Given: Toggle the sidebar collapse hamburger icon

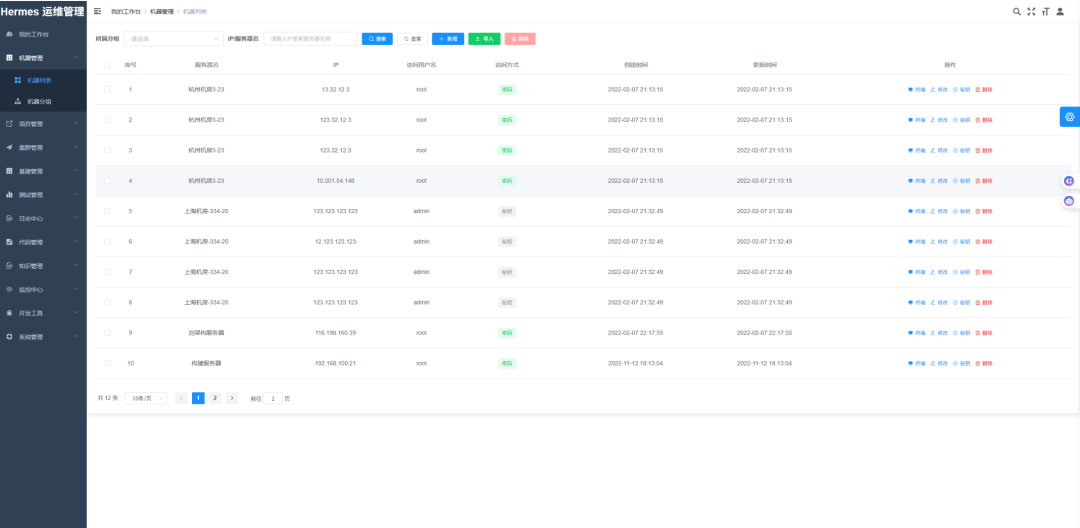Looking at the screenshot, I should (x=97, y=12).
